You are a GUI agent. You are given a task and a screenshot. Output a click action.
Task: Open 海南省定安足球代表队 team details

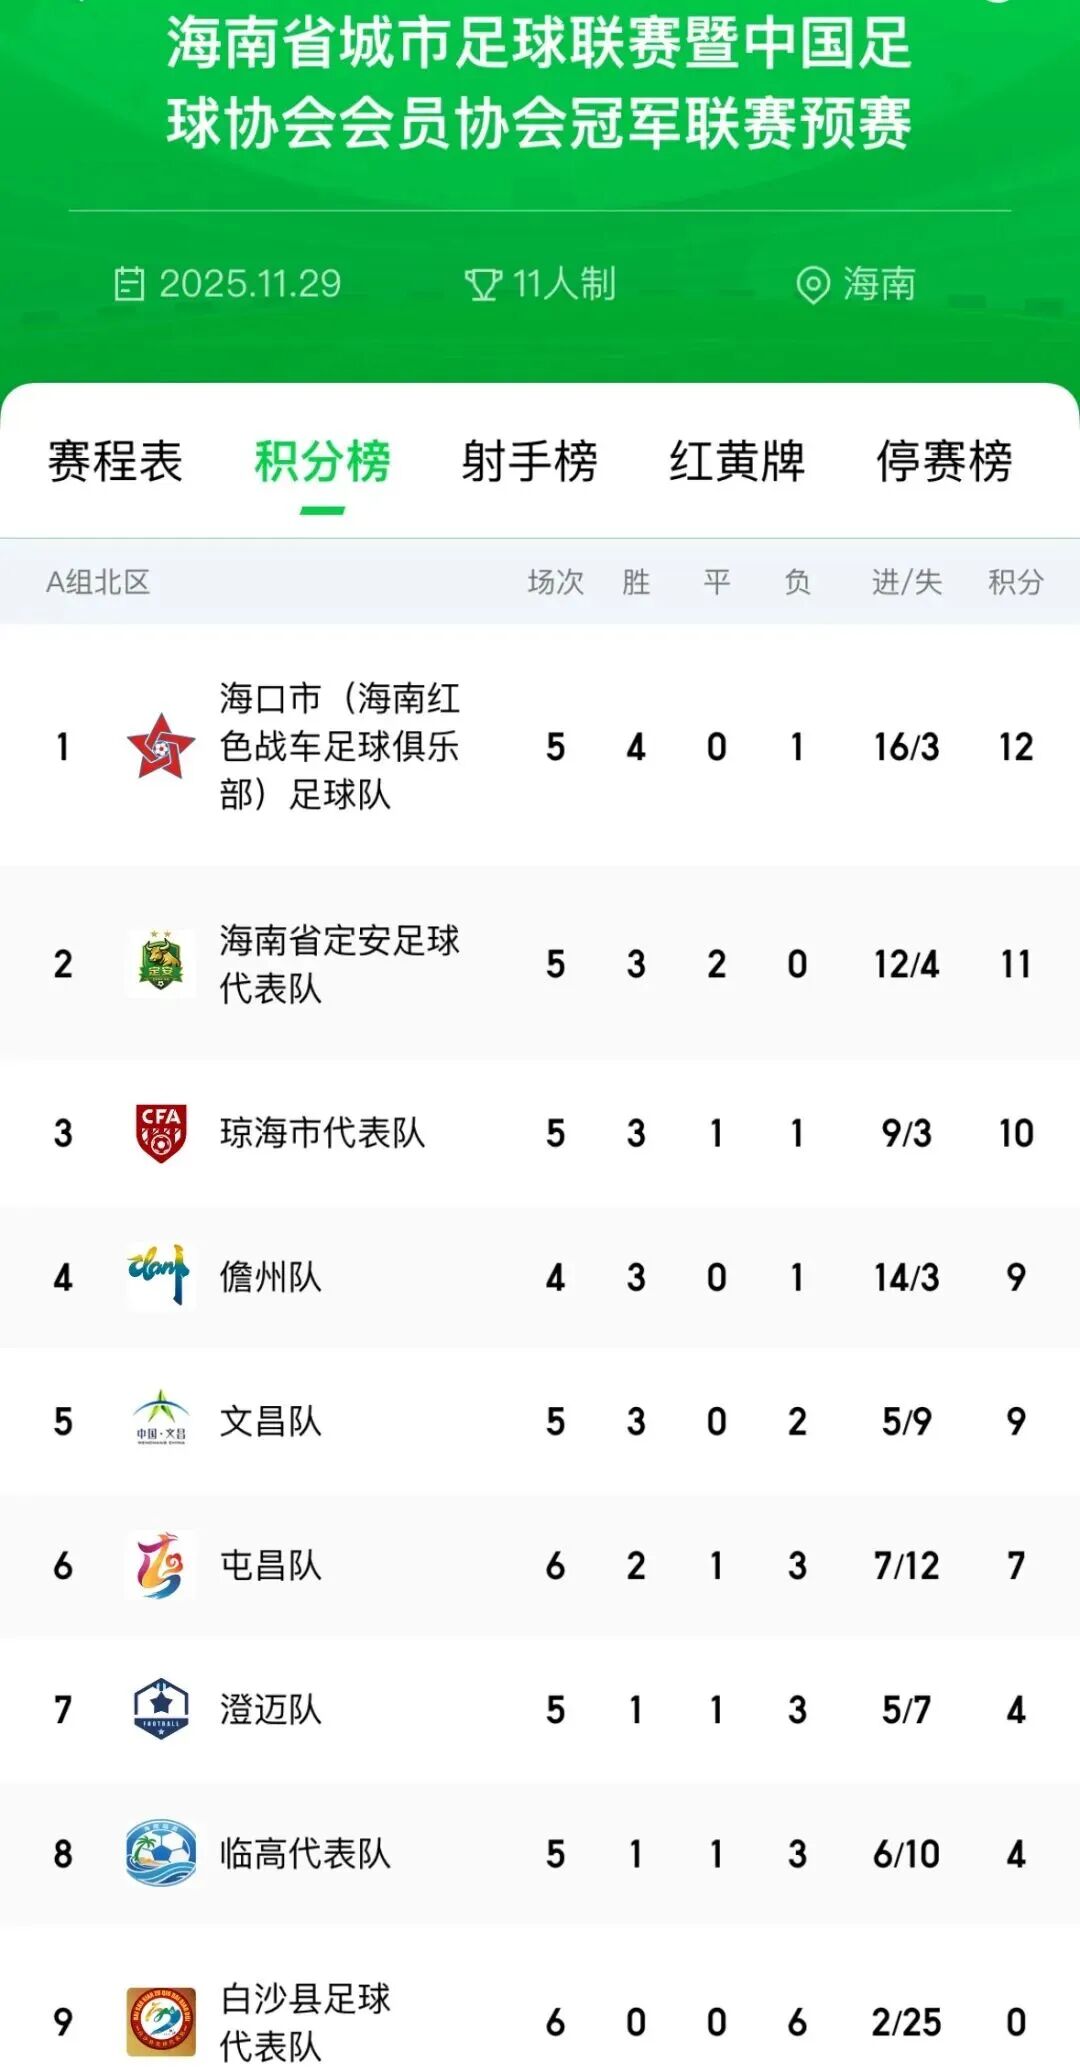point(339,963)
